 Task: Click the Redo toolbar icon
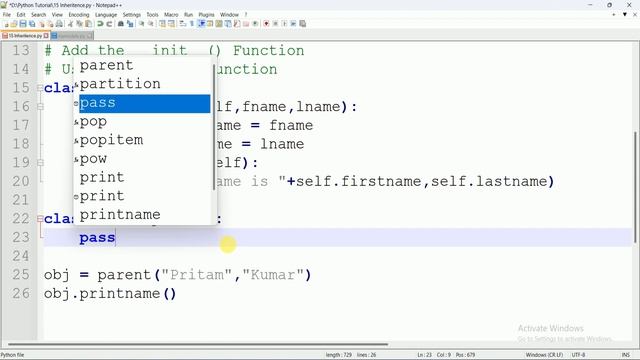(109, 24)
